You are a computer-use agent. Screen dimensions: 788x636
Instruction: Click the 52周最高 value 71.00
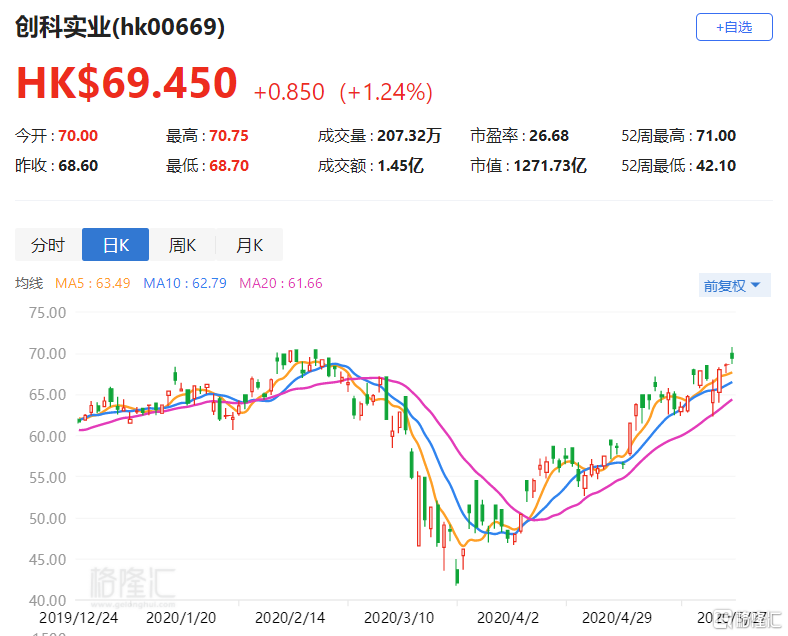point(716,136)
